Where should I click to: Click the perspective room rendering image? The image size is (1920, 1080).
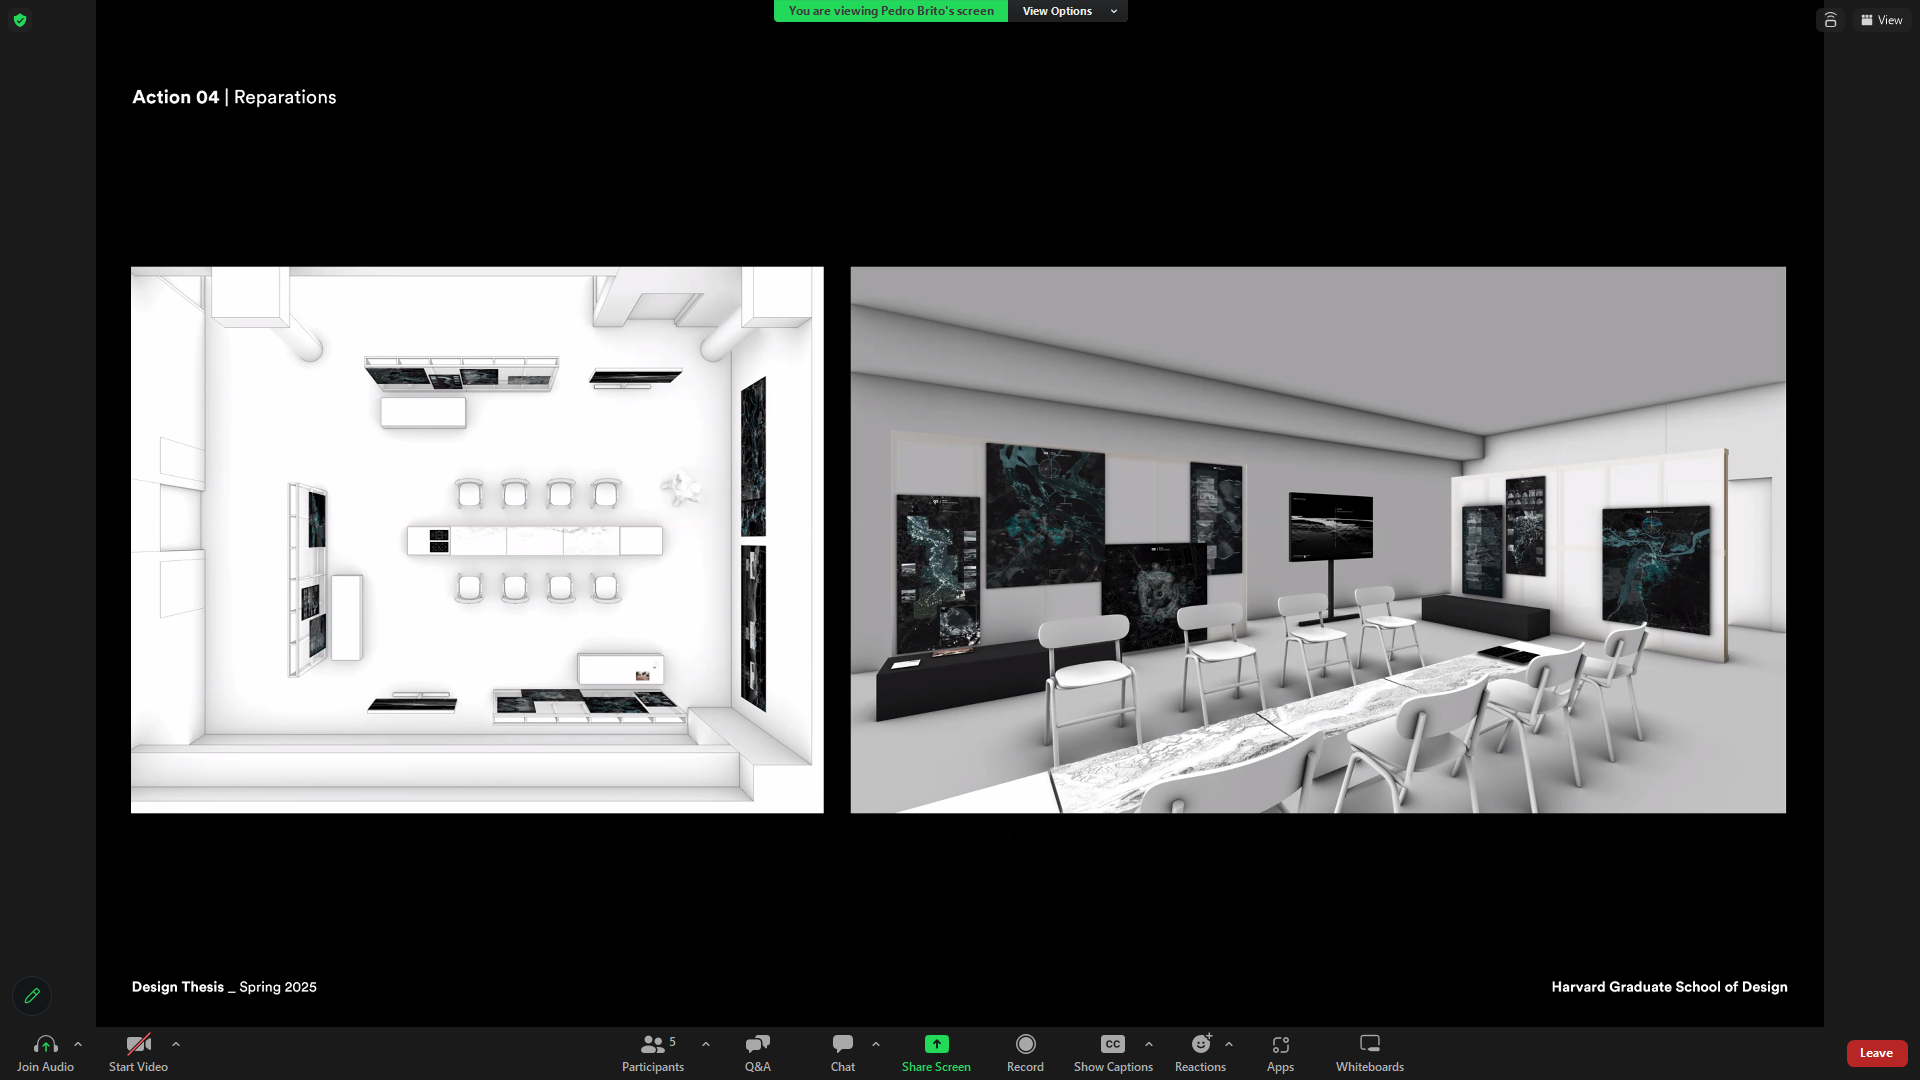click(1318, 540)
